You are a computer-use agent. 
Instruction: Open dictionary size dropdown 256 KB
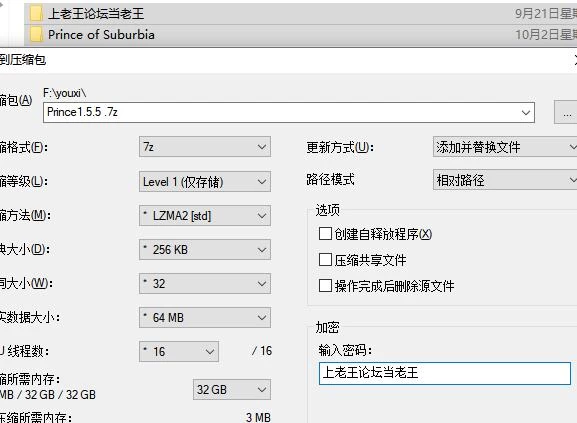pyautogui.click(x=205, y=250)
